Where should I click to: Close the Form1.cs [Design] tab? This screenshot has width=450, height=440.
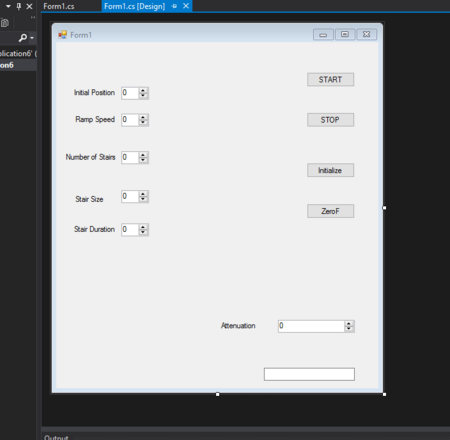click(186, 6)
